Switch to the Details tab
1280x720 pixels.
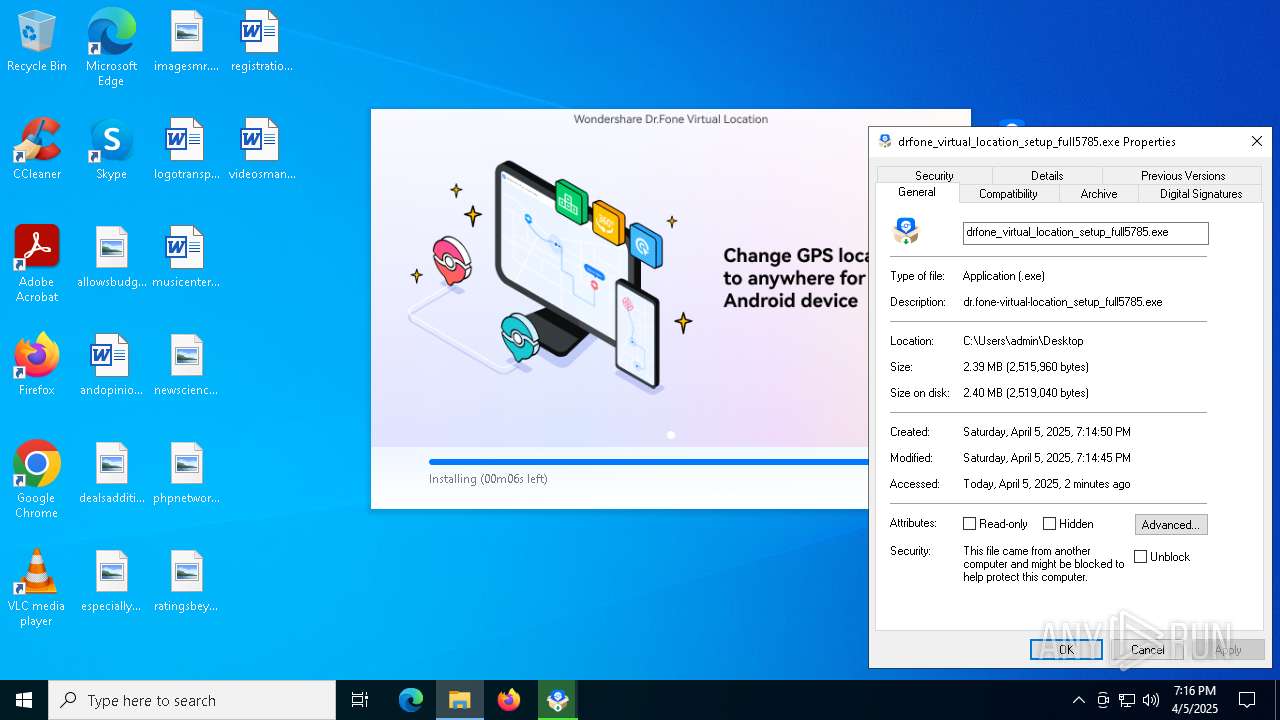[1047, 175]
